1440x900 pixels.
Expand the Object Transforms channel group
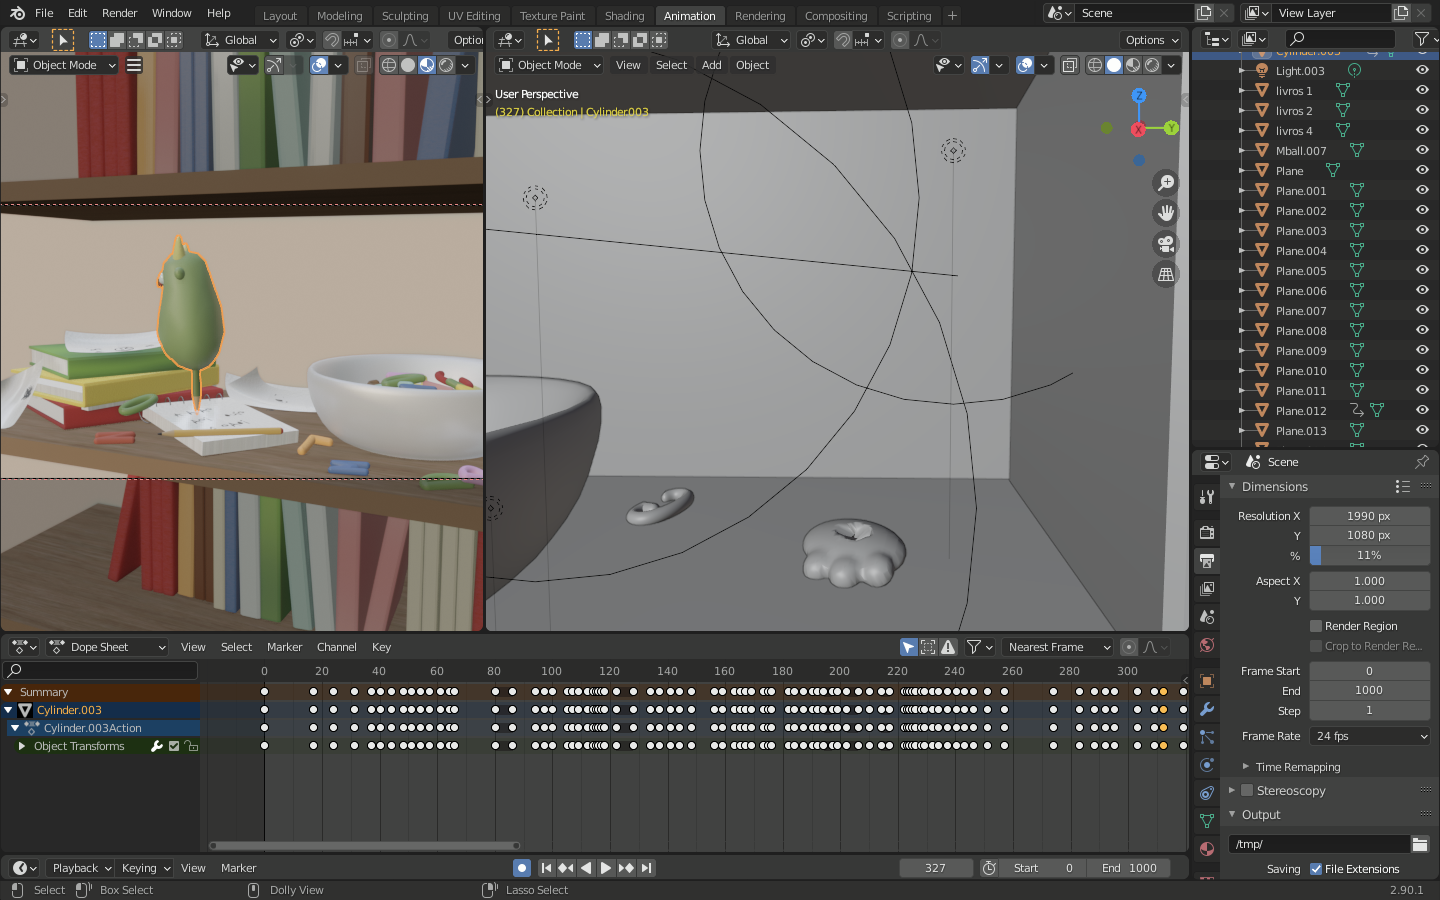(x=22, y=746)
